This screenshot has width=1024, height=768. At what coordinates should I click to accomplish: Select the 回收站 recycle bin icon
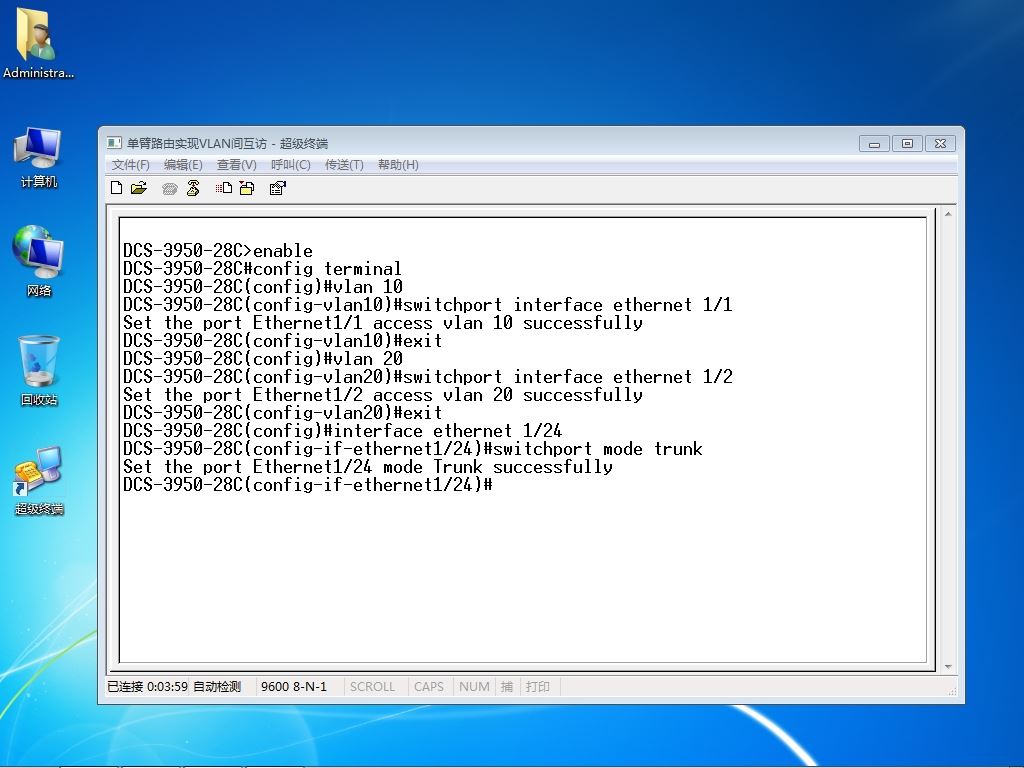pyautogui.click(x=39, y=370)
